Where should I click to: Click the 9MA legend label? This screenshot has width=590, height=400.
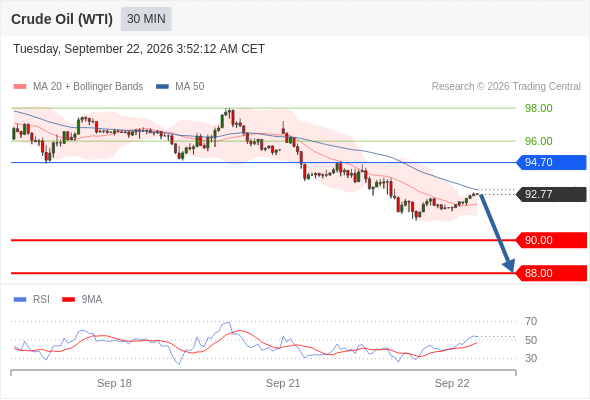[x=92, y=300]
